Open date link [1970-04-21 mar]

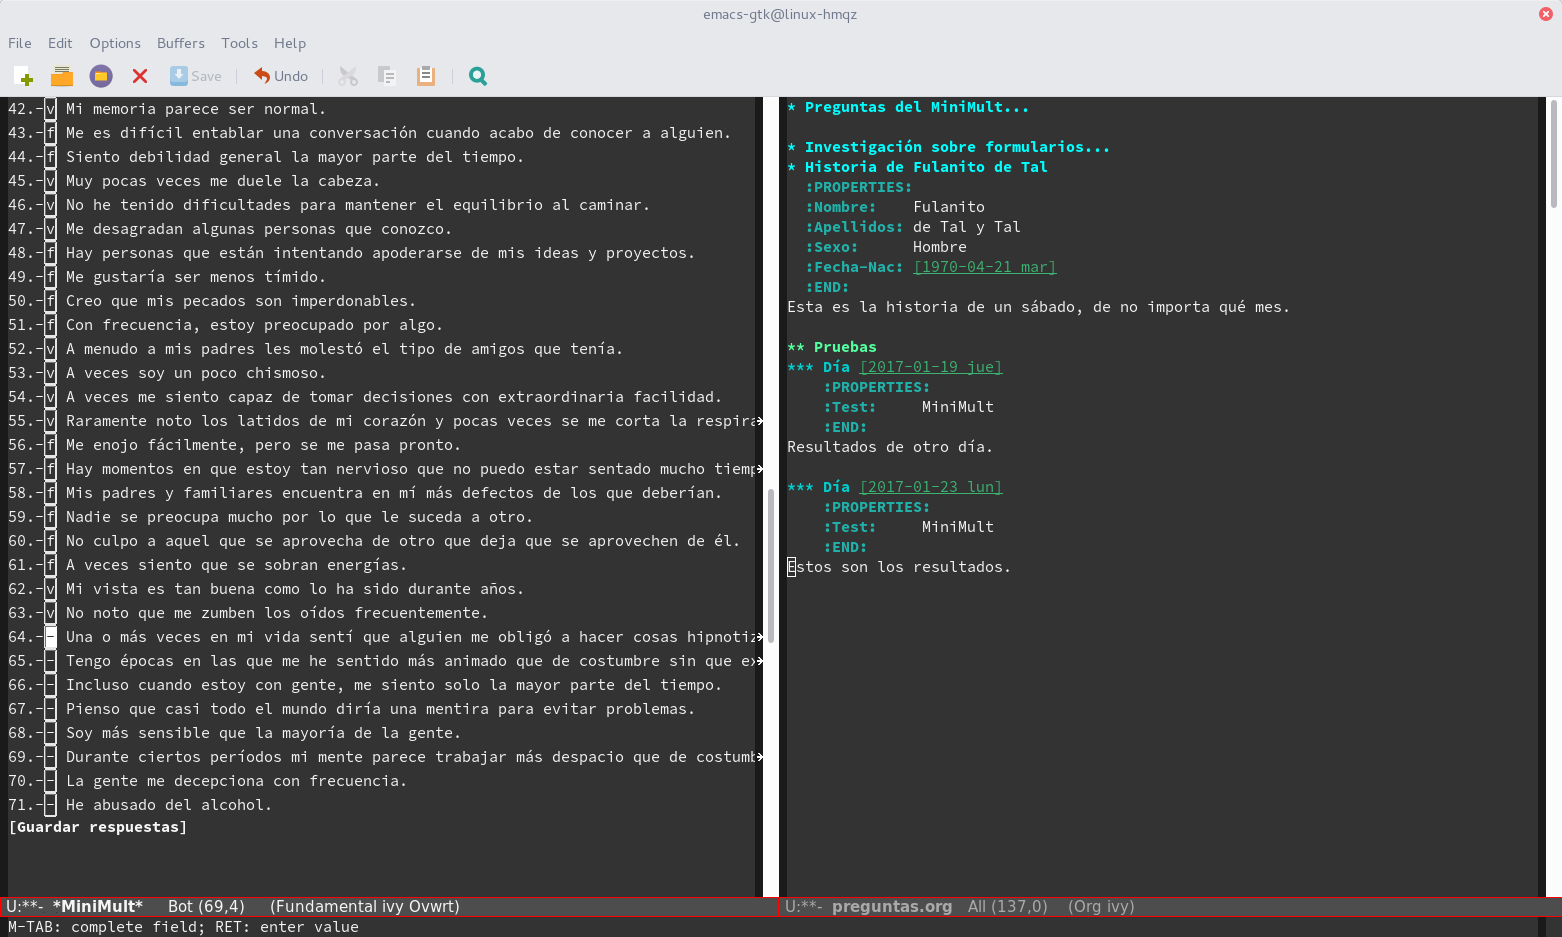tap(985, 267)
